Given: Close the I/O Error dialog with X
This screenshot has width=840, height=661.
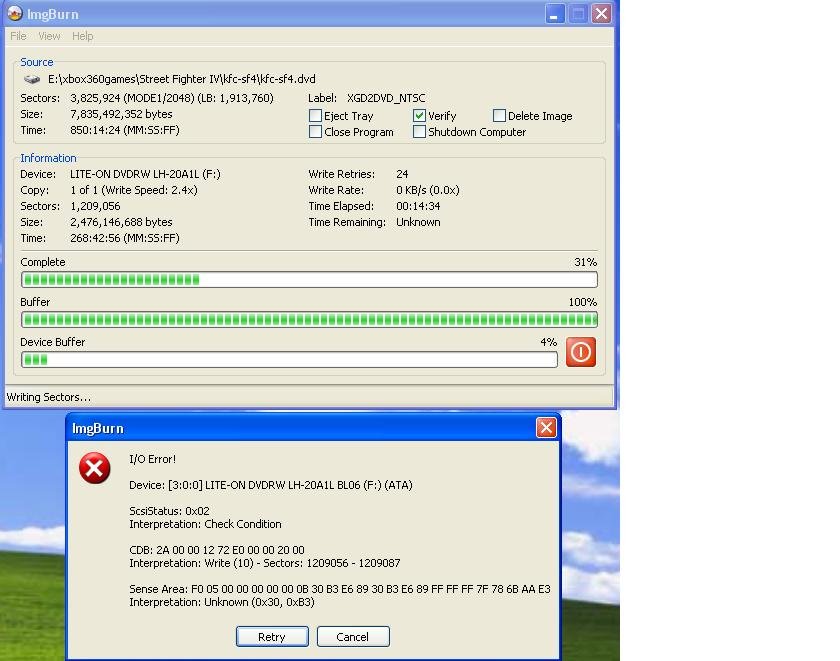Looking at the screenshot, I should (546, 427).
